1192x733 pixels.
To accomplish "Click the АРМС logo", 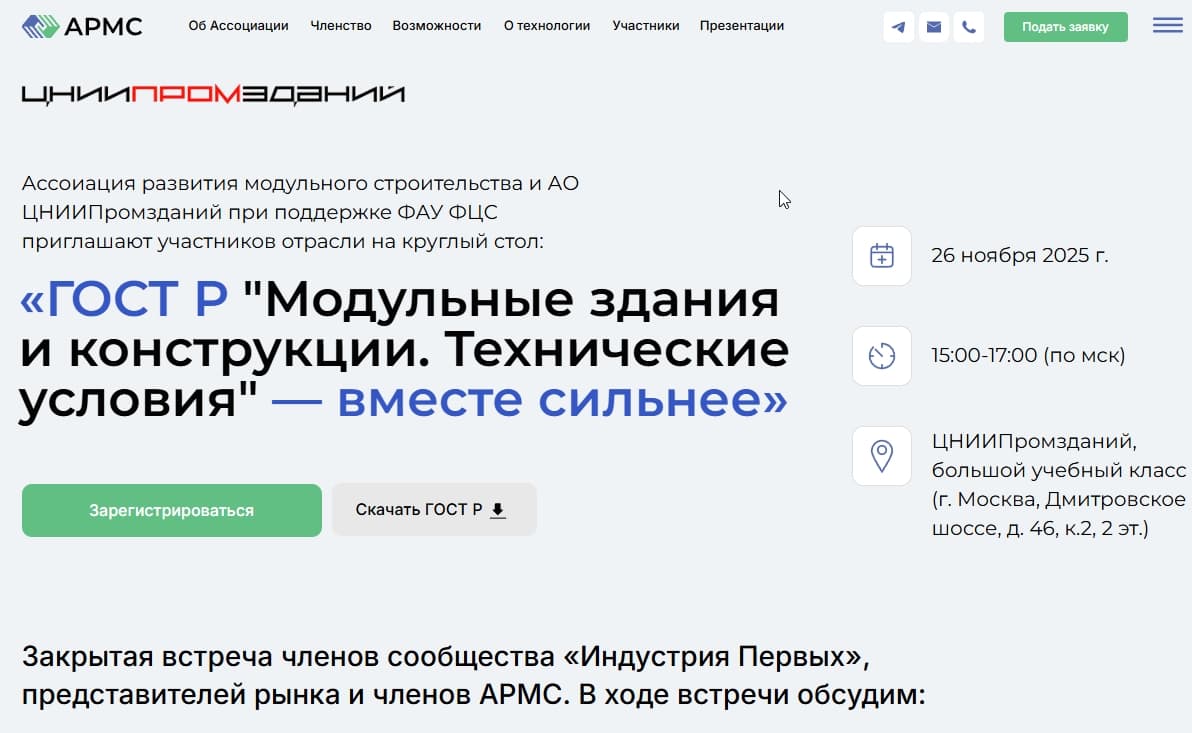I will point(82,27).
